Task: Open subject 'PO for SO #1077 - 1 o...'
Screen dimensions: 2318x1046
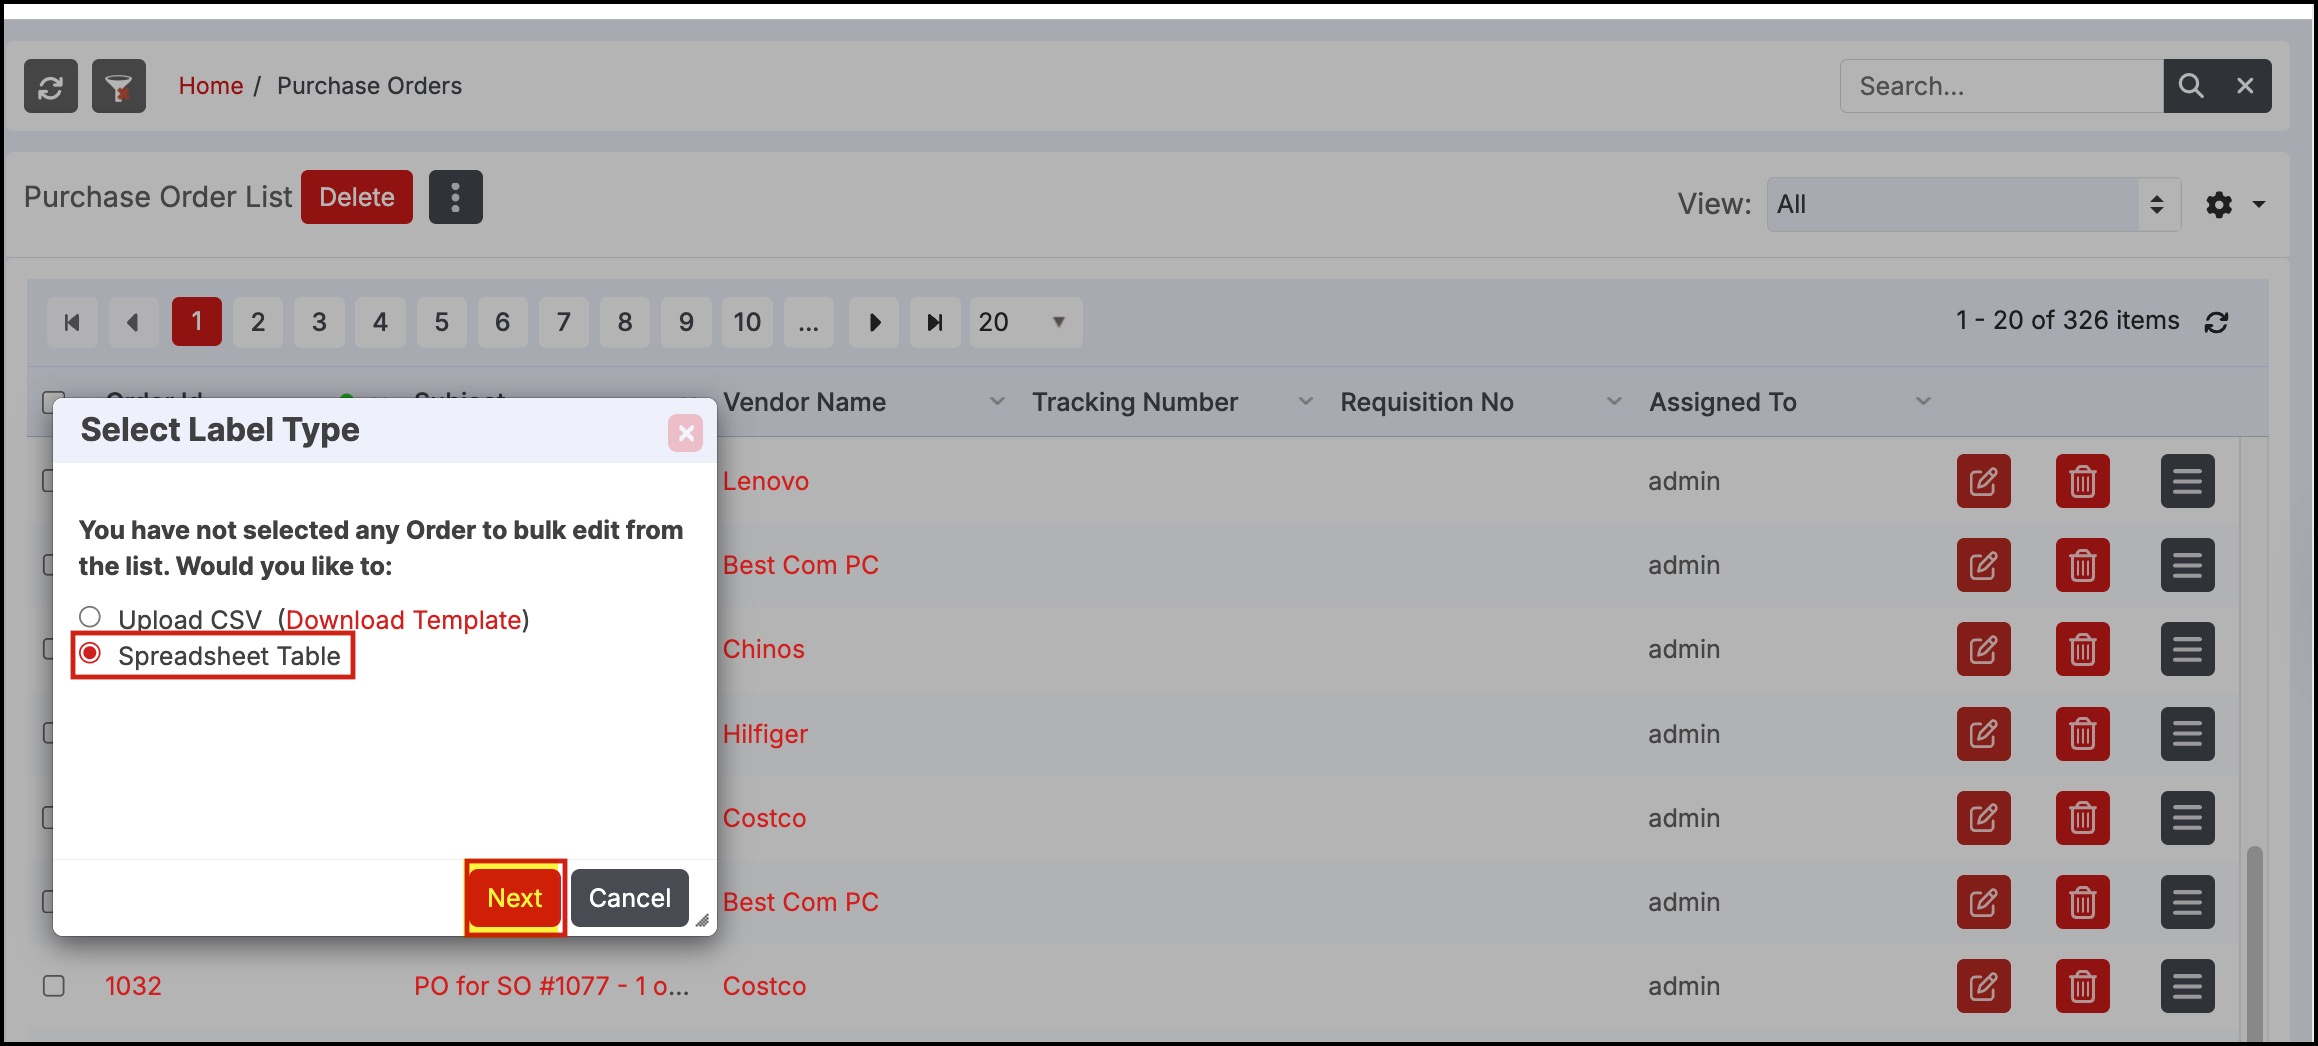Action: click(552, 986)
